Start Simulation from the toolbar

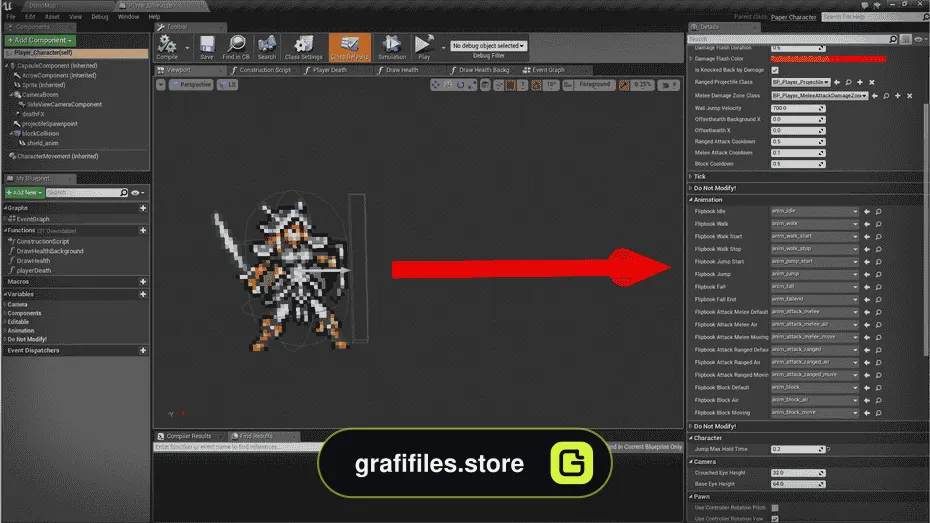(392, 47)
